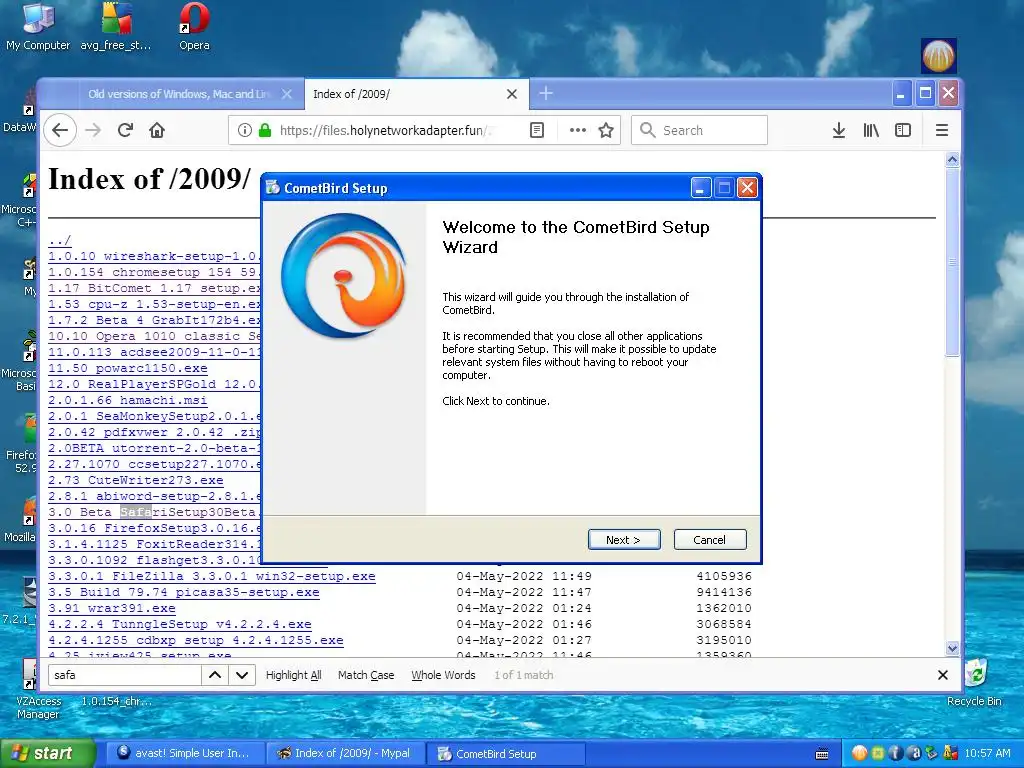
Task: Show site information icon in address bar
Action: point(244,130)
